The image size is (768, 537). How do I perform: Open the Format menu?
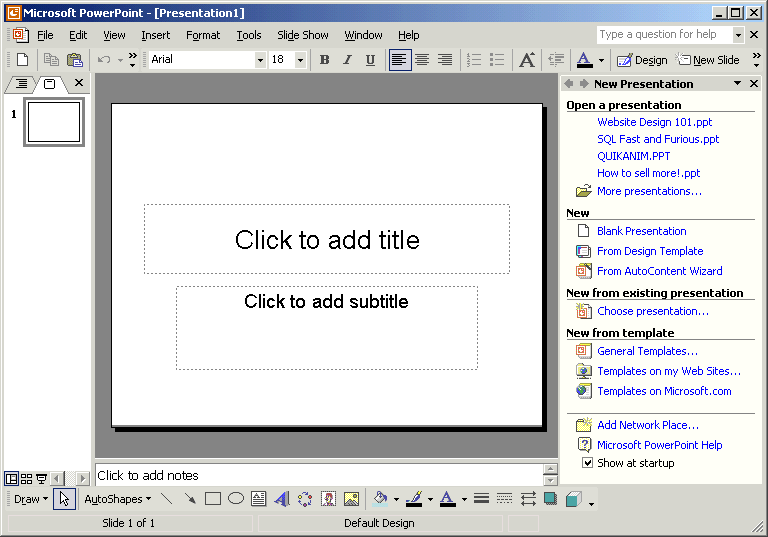203,35
